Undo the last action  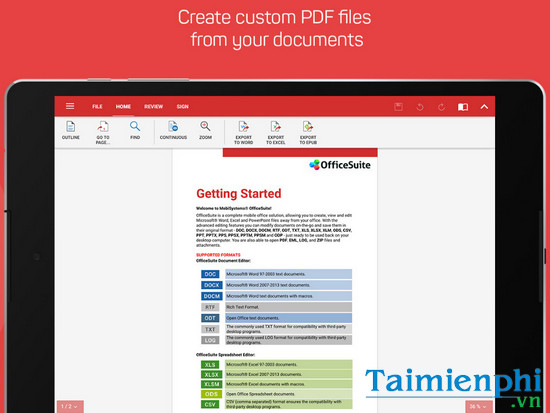pos(420,107)
